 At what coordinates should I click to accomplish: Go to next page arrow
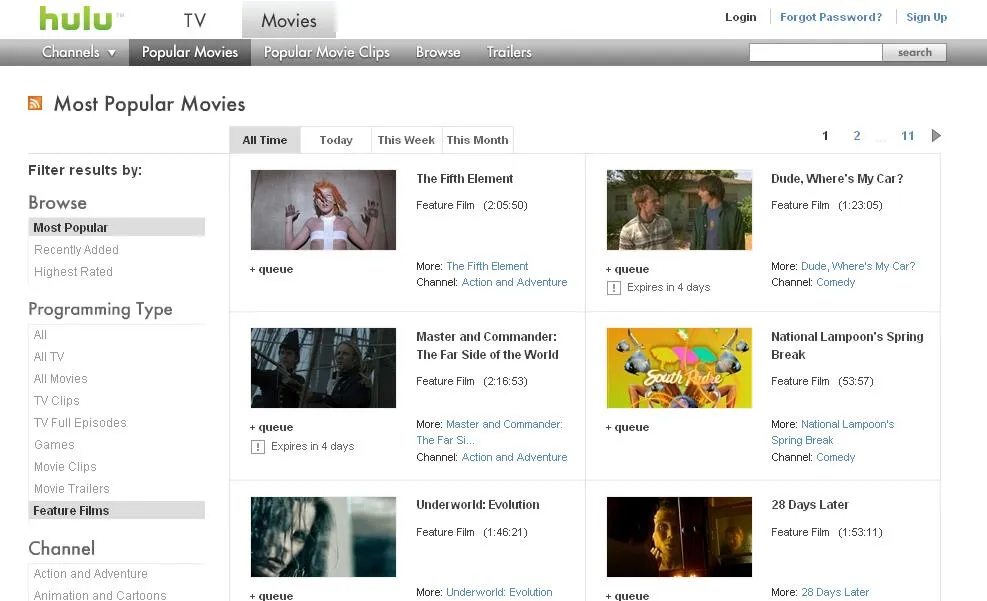(936, 135)
